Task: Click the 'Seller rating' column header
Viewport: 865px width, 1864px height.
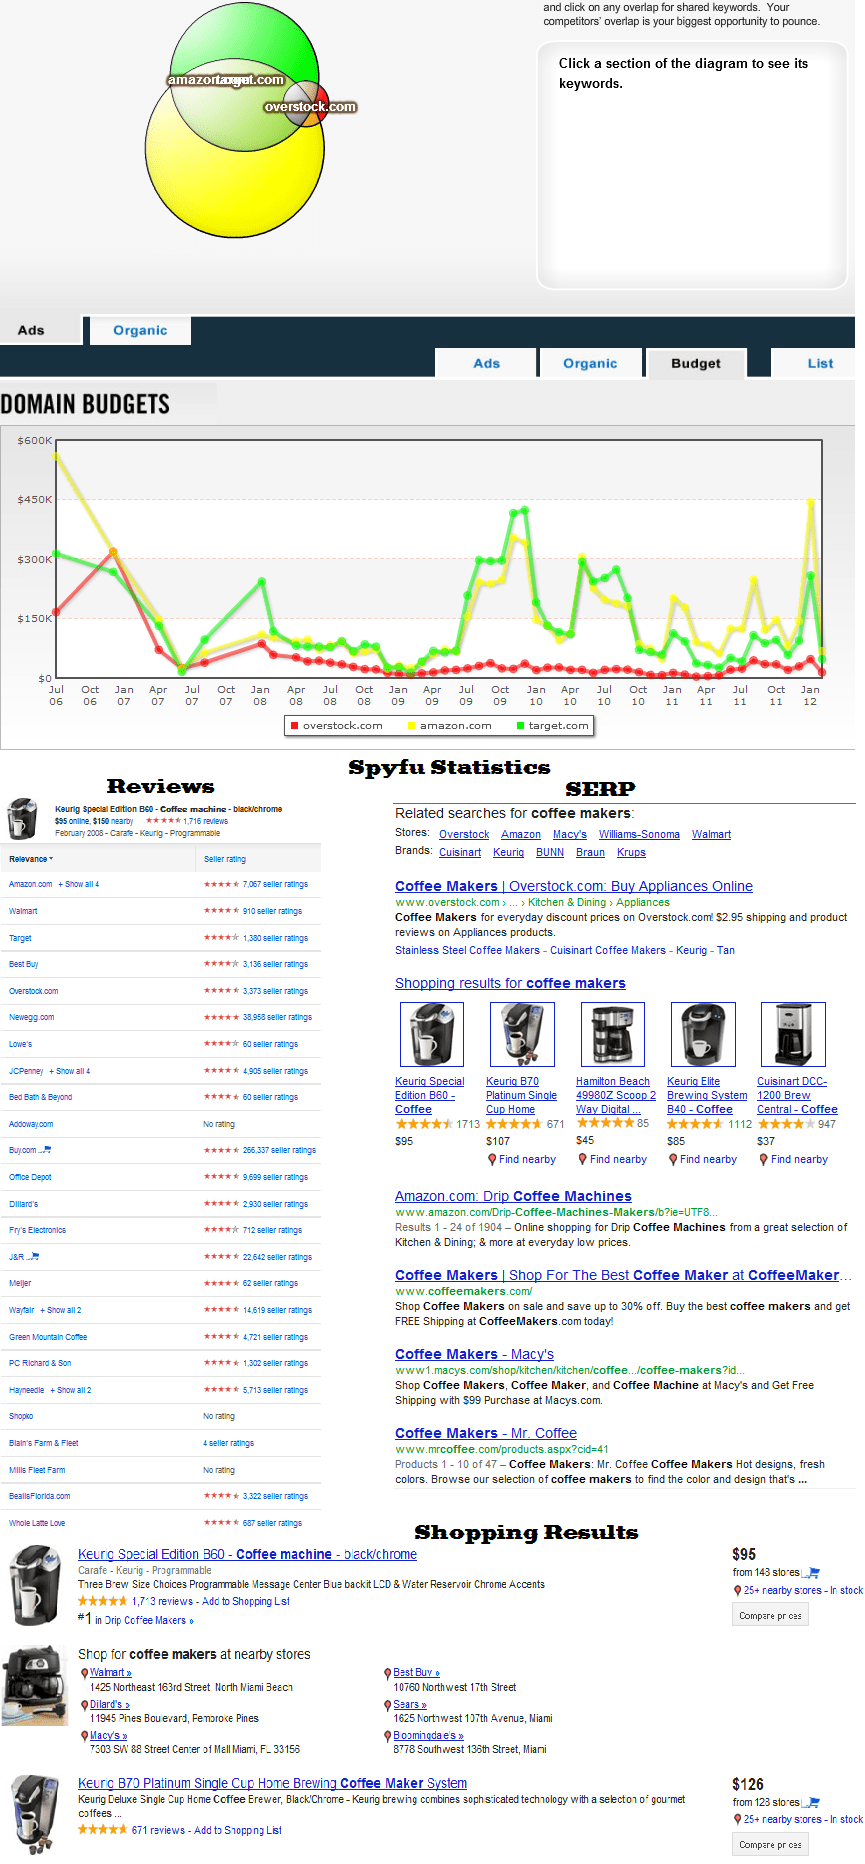Action: pos(225,859)
